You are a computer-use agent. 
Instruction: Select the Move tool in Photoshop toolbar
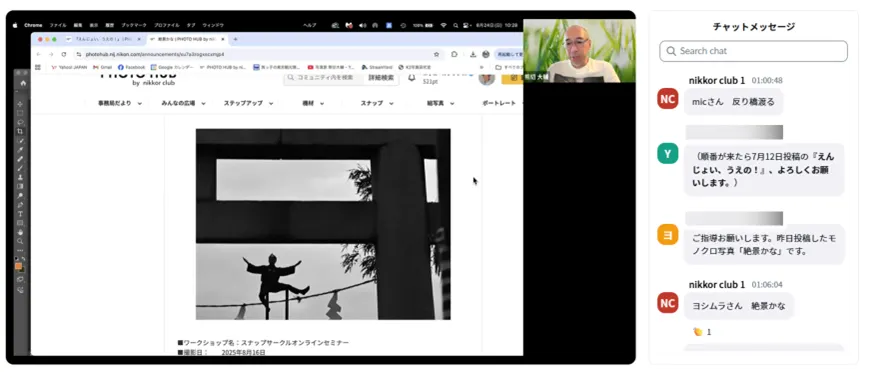pos(20,104)
